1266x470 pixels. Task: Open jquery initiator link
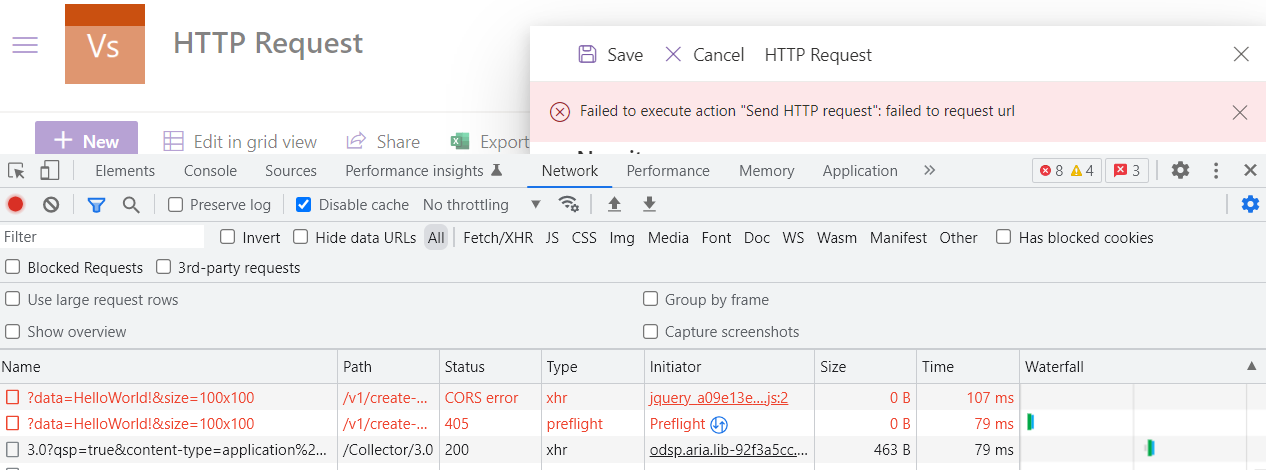tap(718, 398)
